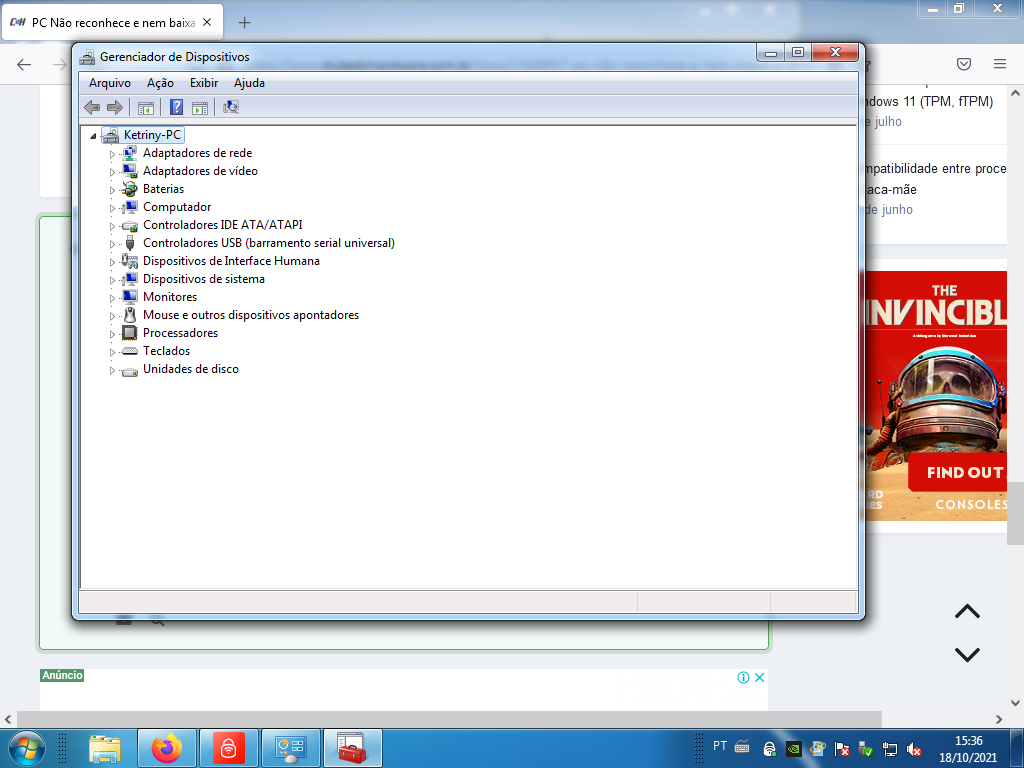Expand the Baterias category
Image resolution: width=1024 pixels, height=768 pixels.
tap(112, 190)
